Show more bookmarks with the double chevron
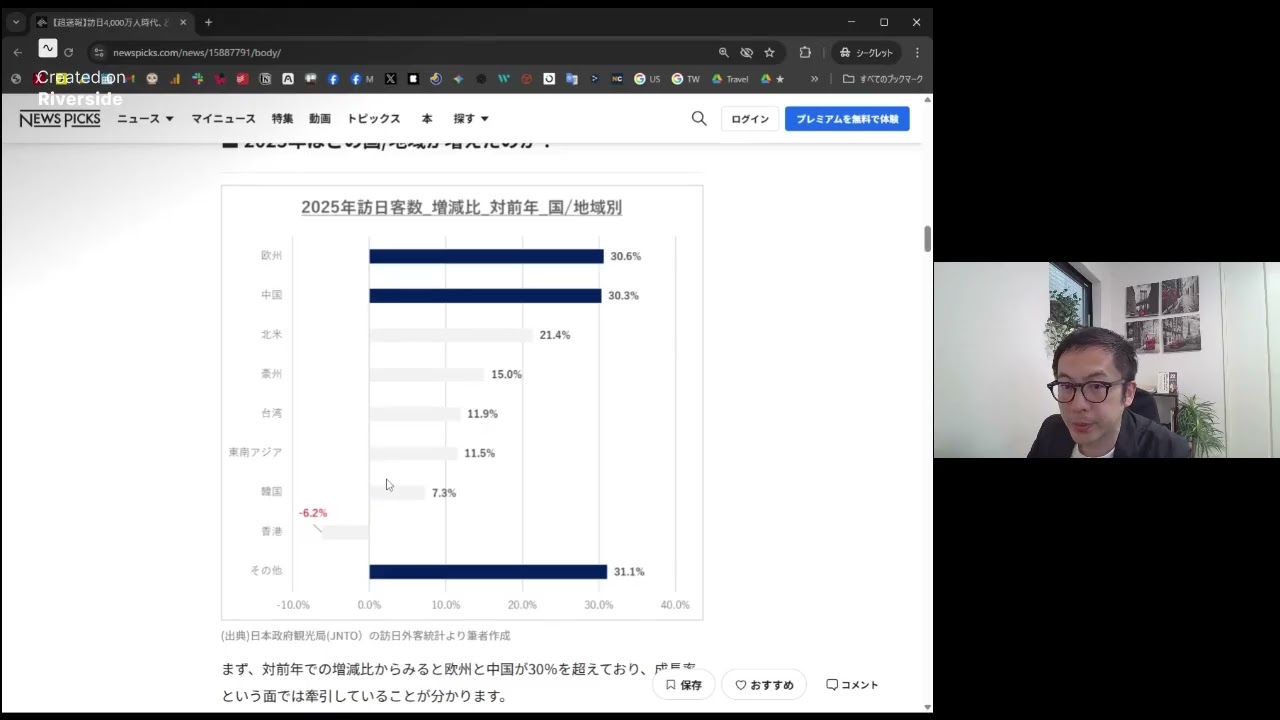The height and width of the screenshot is (720, 1280). [x=814, y=79]
